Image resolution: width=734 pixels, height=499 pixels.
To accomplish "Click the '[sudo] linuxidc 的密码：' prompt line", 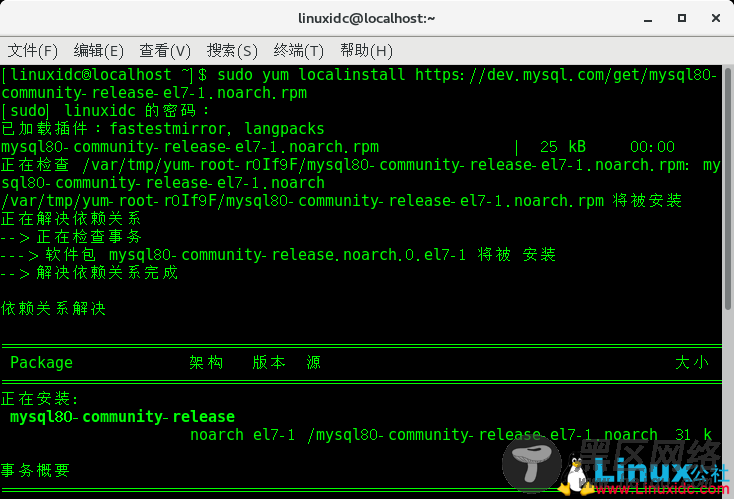I will point(105,111).
